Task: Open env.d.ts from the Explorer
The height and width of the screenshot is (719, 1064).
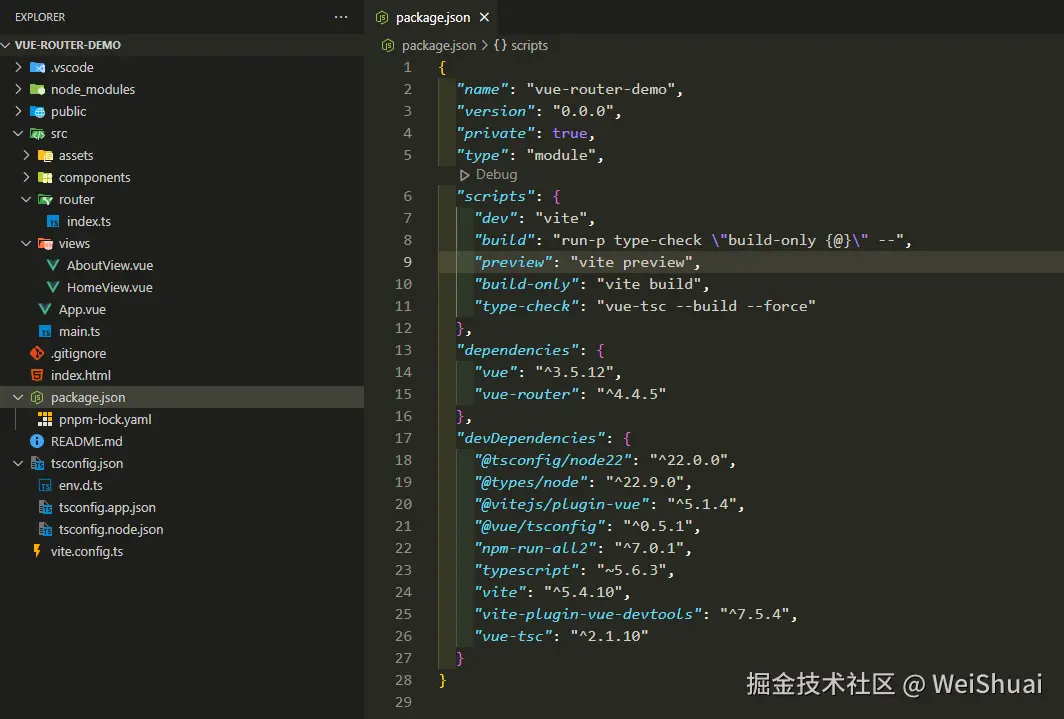Action: [x=81, y=486]
